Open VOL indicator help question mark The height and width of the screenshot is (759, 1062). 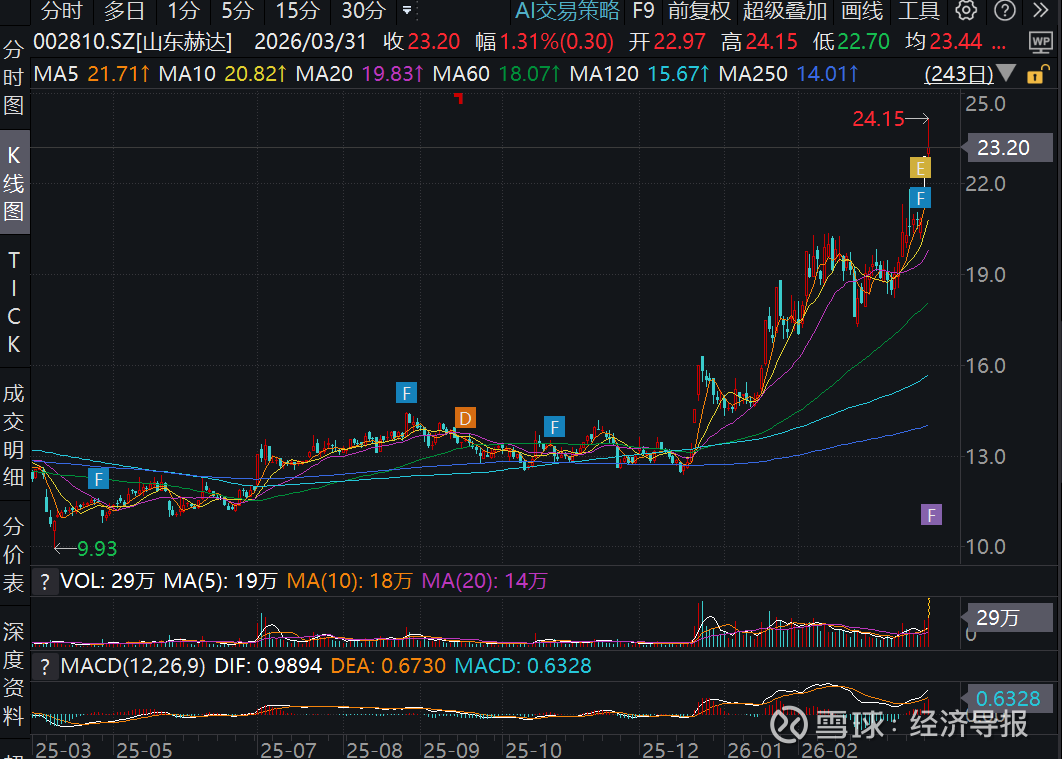(x=44, y=582)
